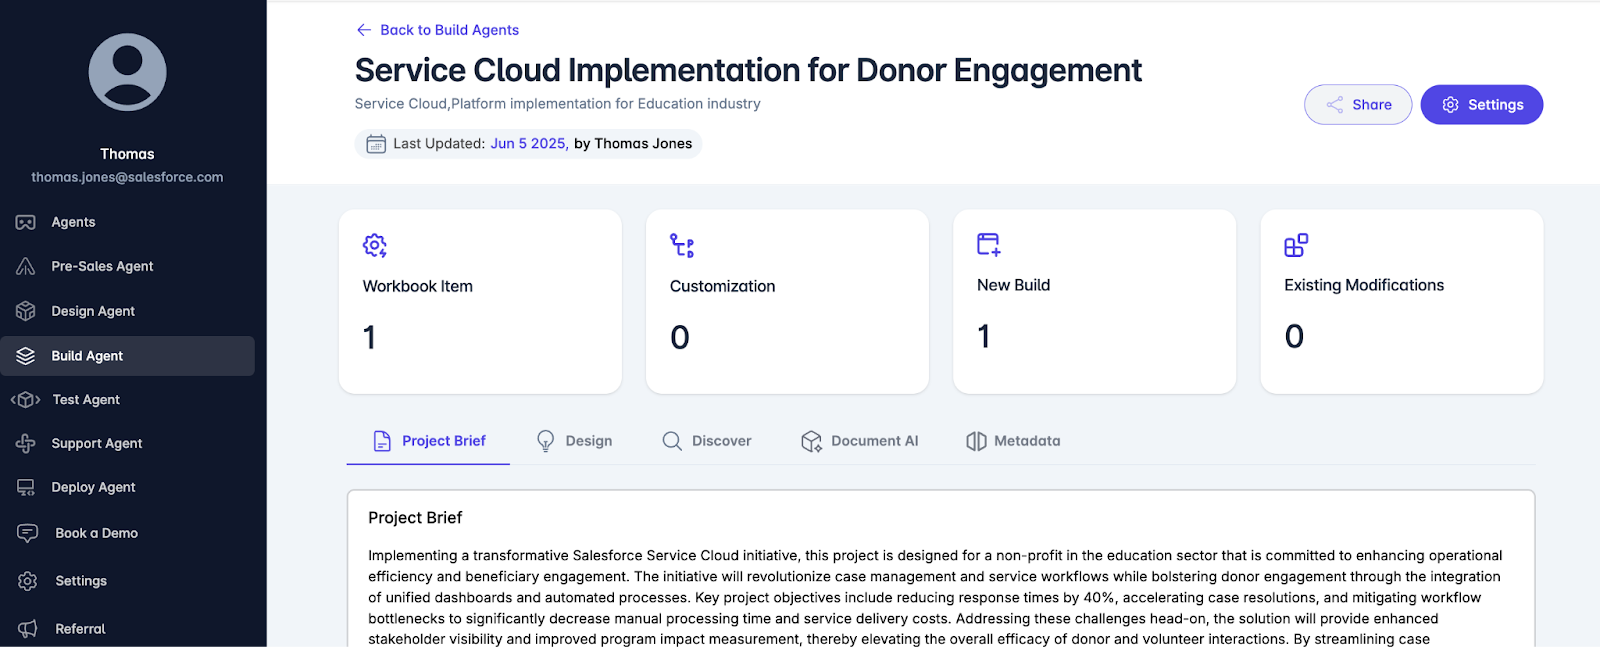
Task: Click the Document AI cube icon
Action: (x=811, y=441)
